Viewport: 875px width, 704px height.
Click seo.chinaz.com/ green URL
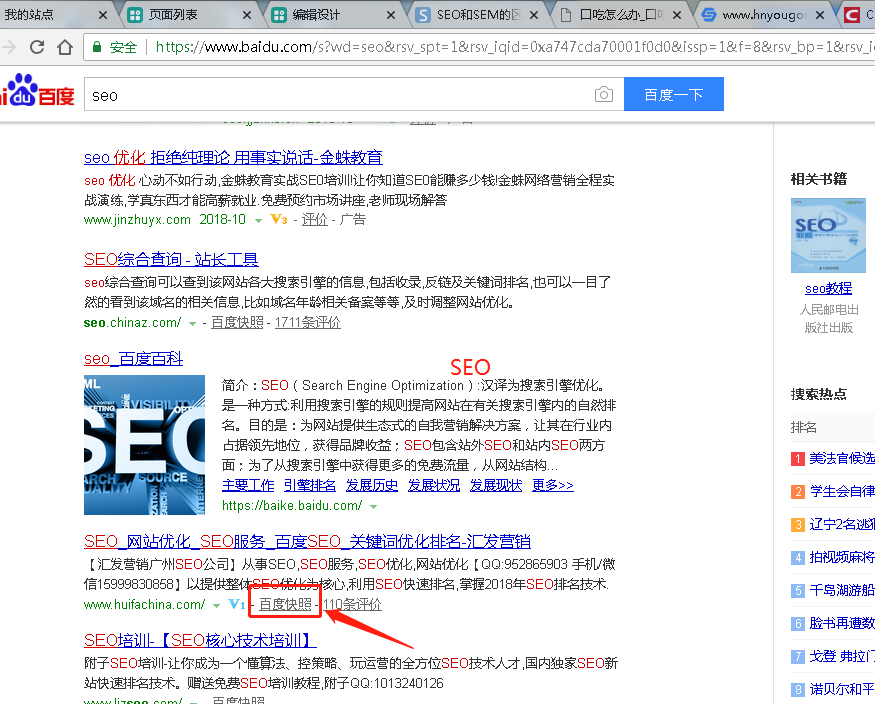pos(132,322)
